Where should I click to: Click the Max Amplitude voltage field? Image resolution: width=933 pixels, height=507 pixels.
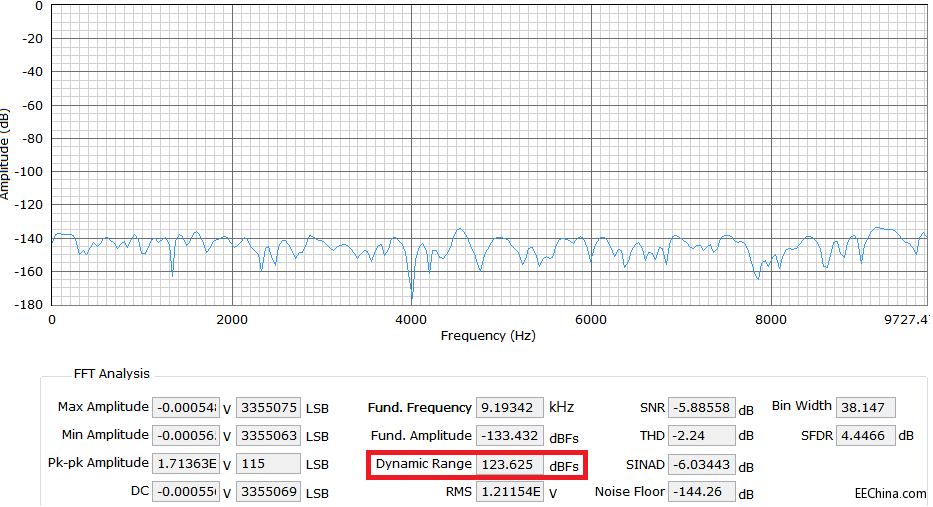click(x=186, y=408)
